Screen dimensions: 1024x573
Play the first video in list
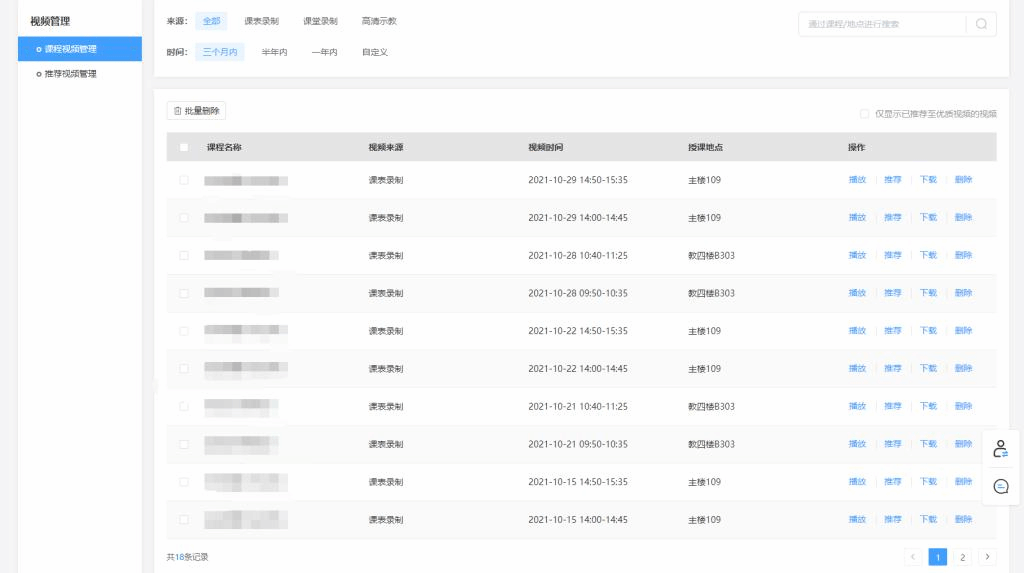857,180
